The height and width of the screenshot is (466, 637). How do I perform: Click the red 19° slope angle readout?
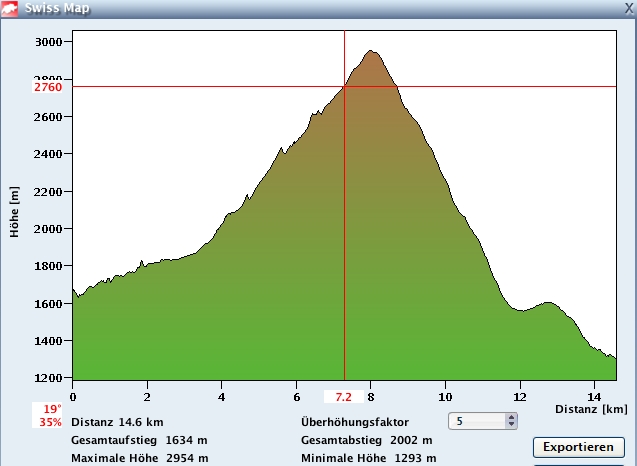pos(52,409)
